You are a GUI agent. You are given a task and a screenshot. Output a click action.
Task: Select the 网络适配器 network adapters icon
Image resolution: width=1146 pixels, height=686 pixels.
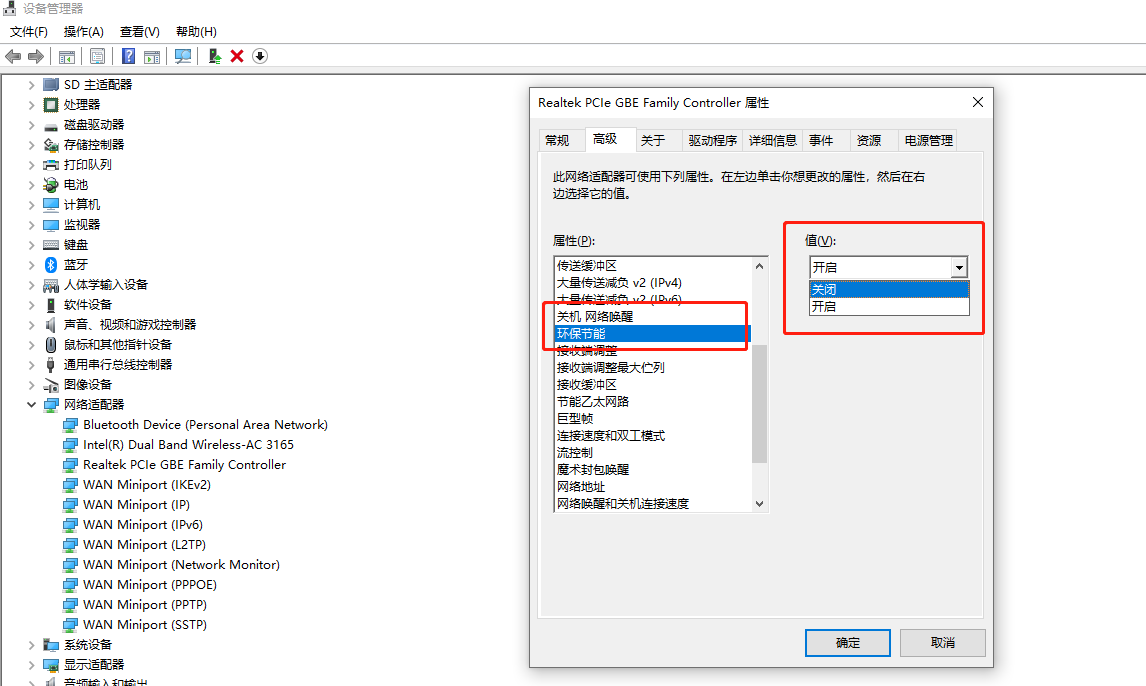point(50,405)
